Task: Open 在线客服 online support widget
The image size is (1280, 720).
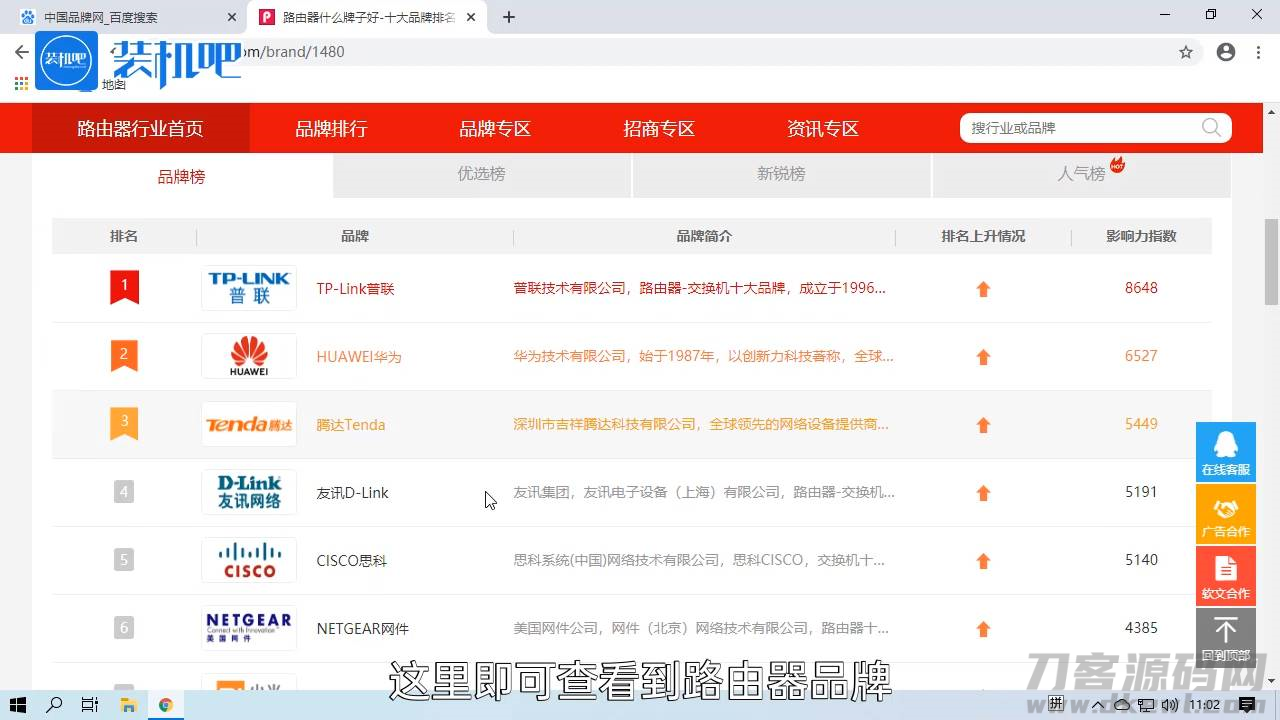Action: coord(1226,452)
